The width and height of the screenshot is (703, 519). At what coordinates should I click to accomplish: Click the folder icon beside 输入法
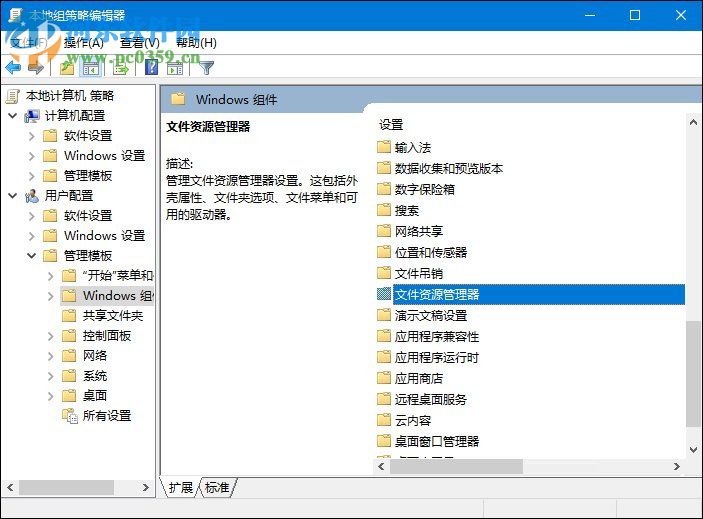click(384, 147)
